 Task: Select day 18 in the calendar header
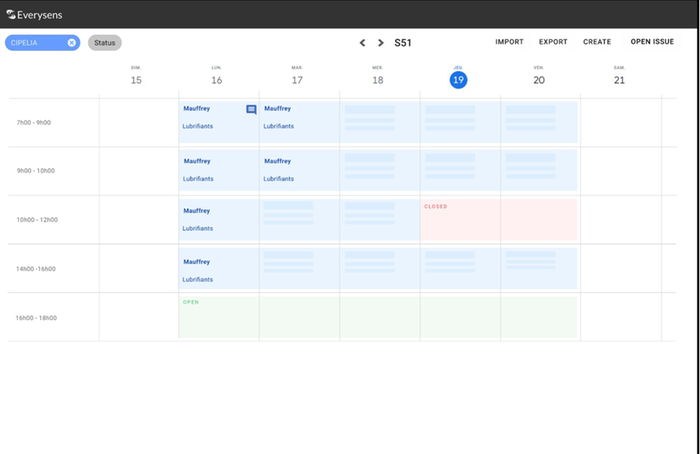point(378,80)
